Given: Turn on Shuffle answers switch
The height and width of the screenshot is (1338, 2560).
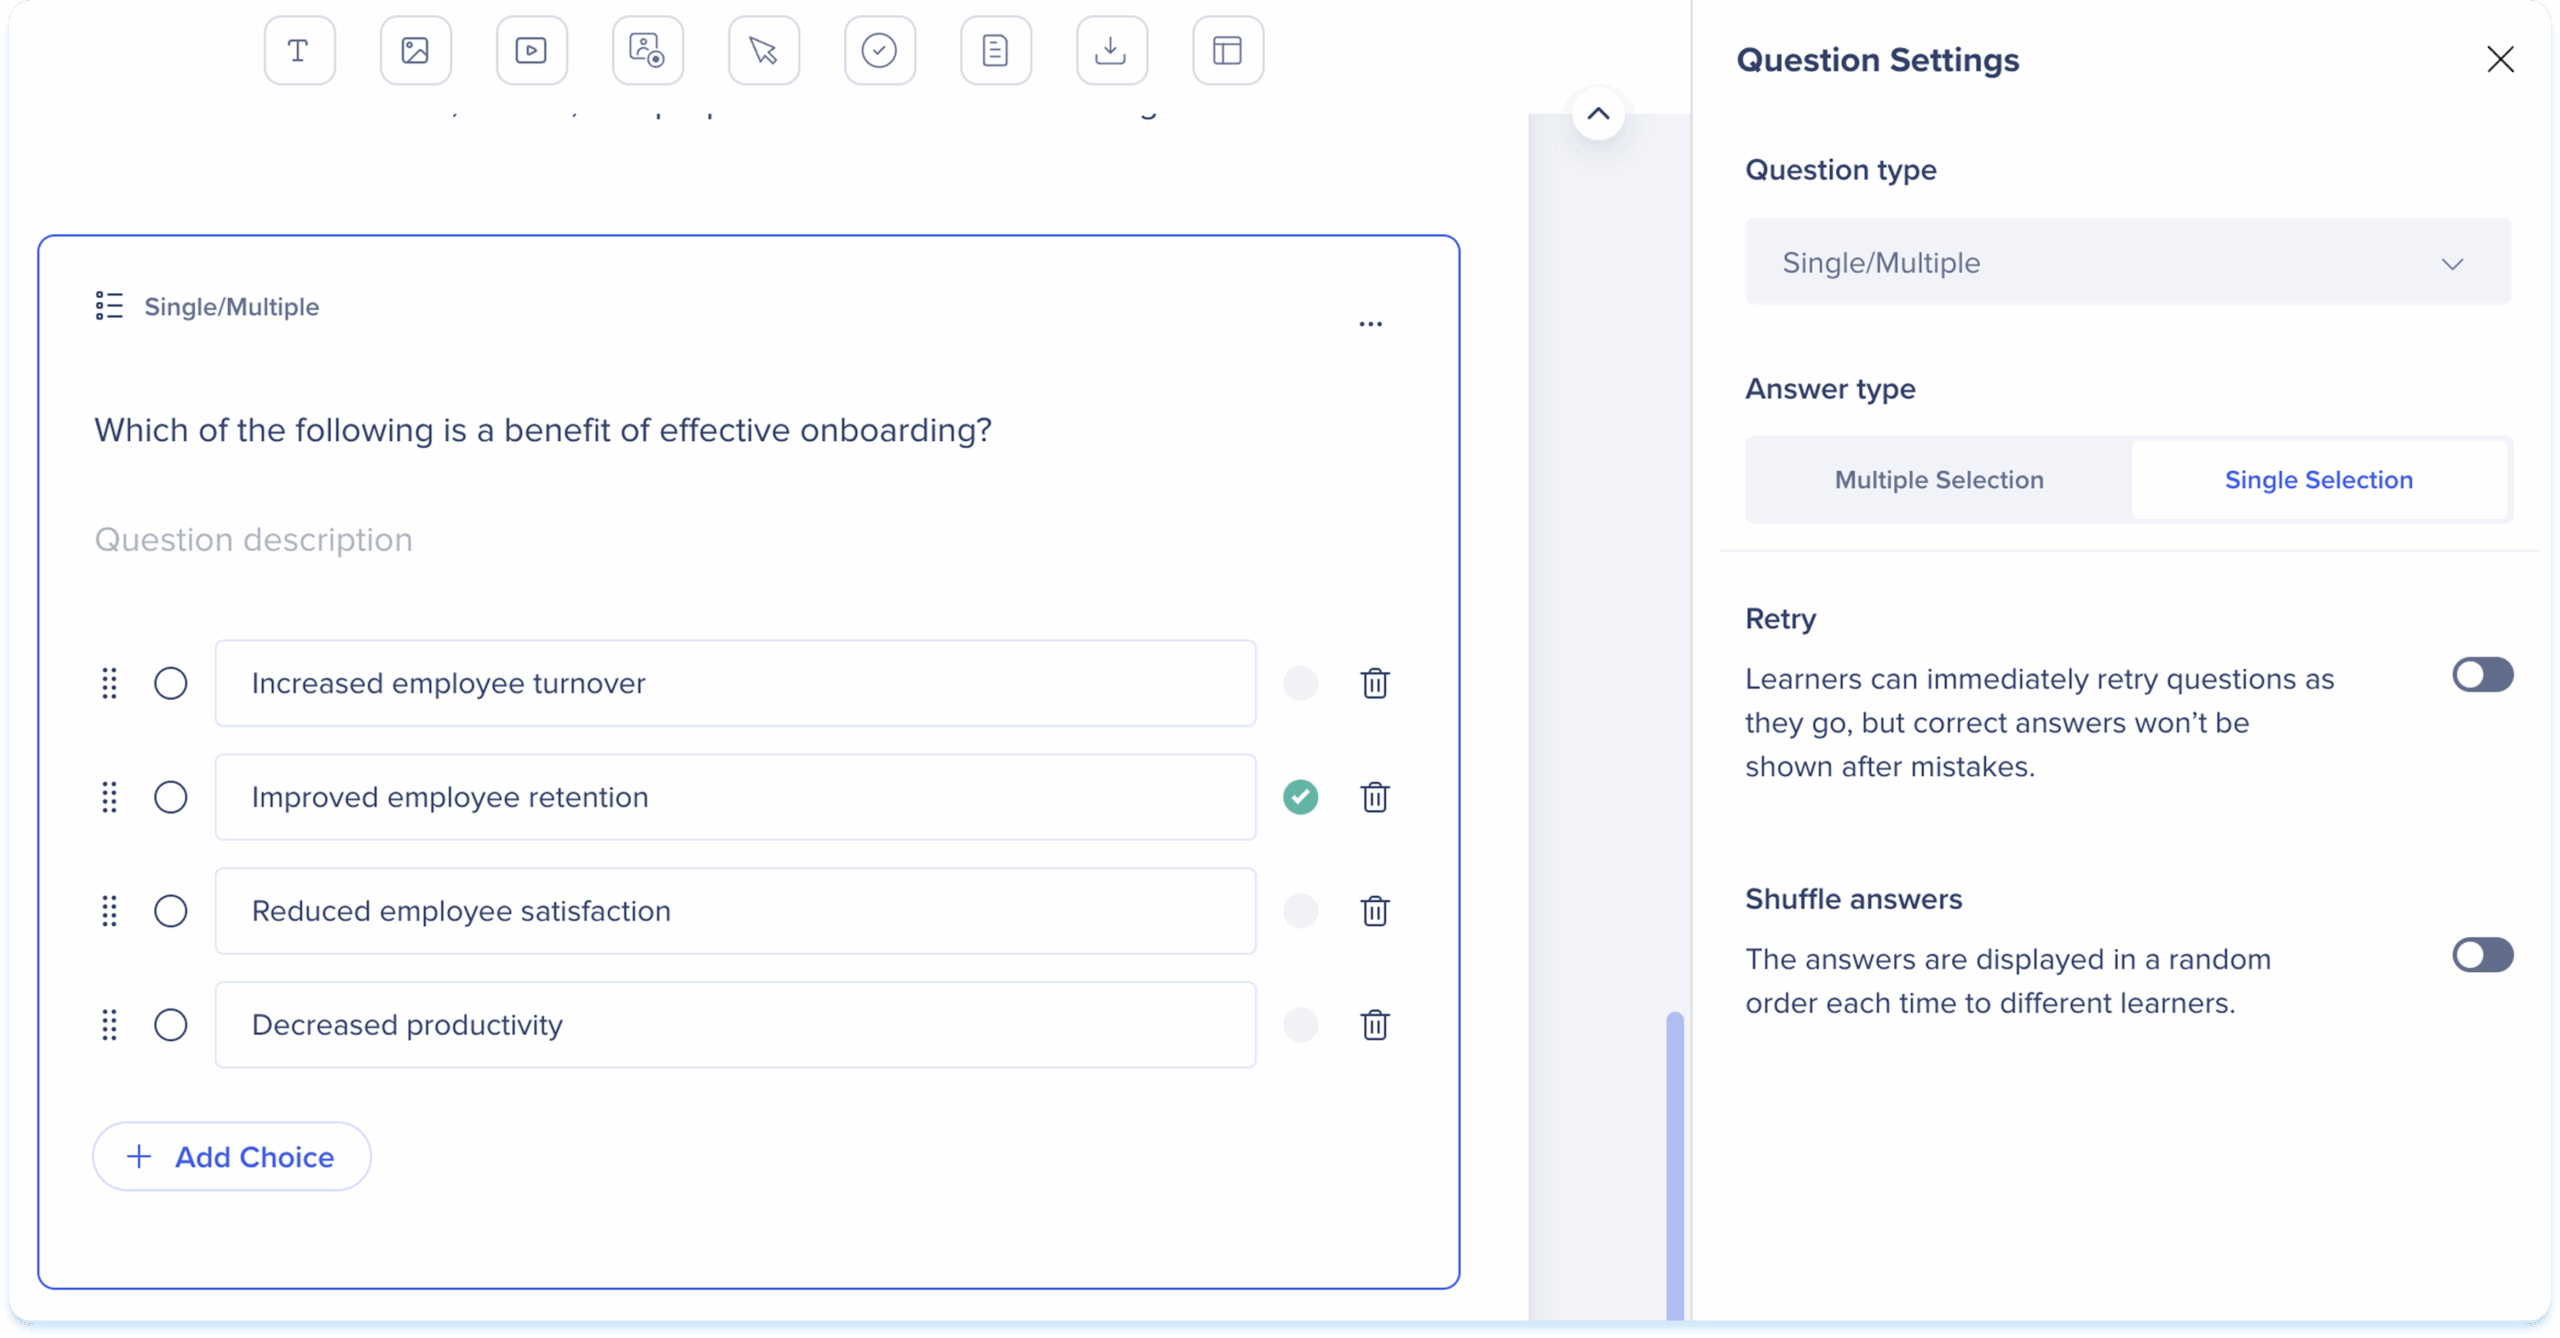Looking at the screenshot, I should (2482, 955).
